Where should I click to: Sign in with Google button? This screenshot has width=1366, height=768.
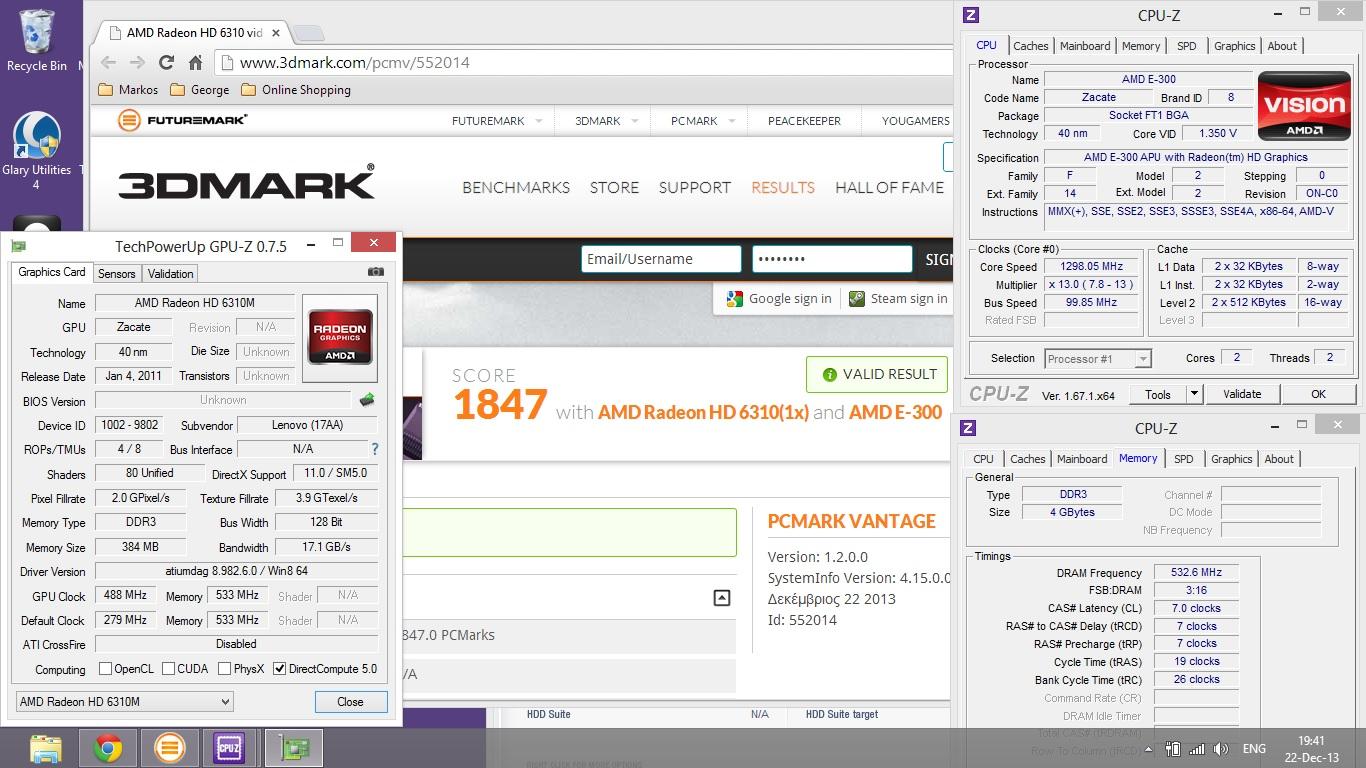[x=778, y=298]
